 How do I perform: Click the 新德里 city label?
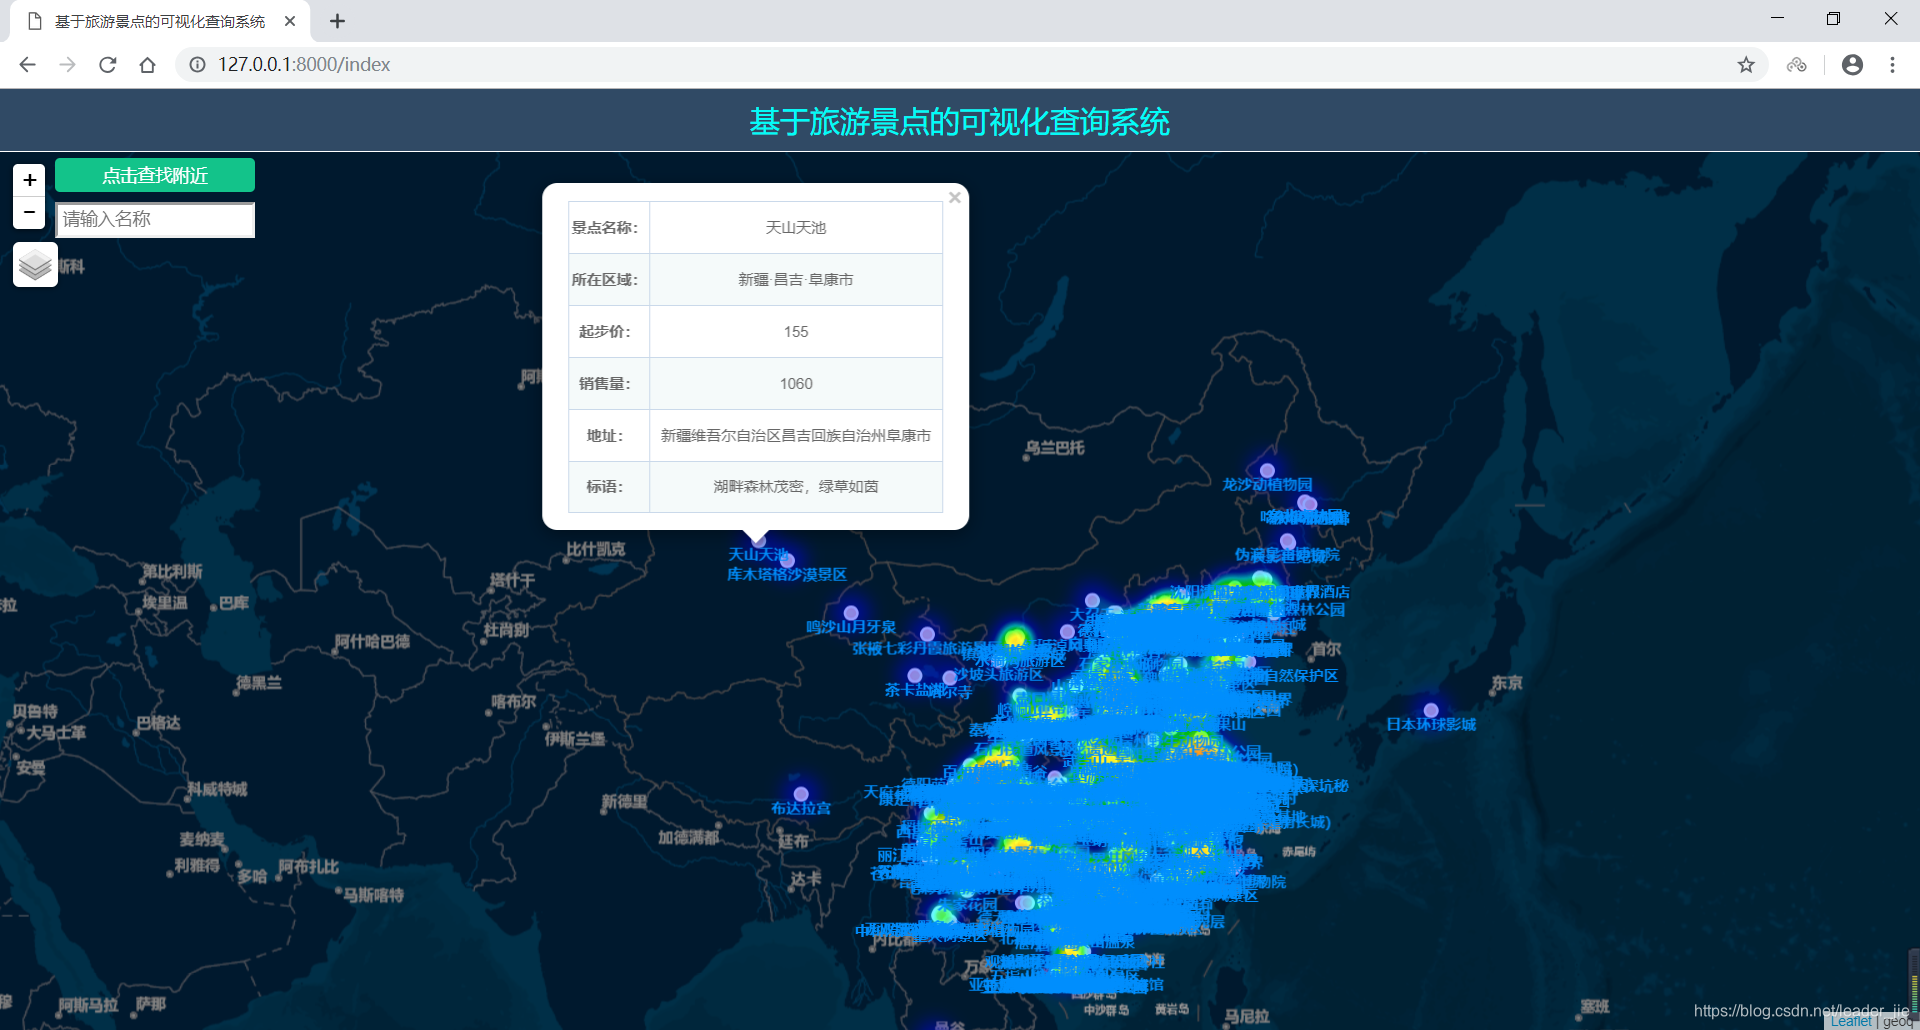pos(624,802)
